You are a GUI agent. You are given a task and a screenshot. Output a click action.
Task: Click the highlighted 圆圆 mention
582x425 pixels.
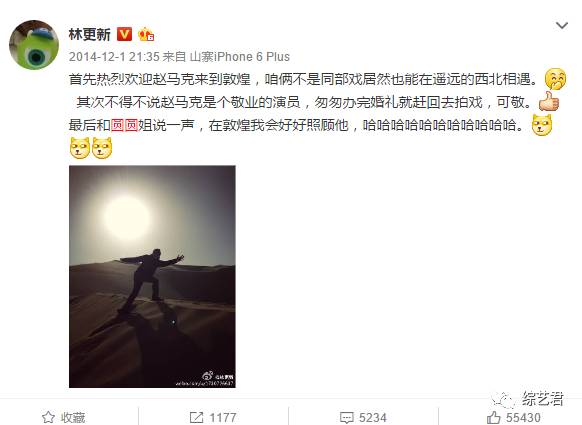(124, 125)
